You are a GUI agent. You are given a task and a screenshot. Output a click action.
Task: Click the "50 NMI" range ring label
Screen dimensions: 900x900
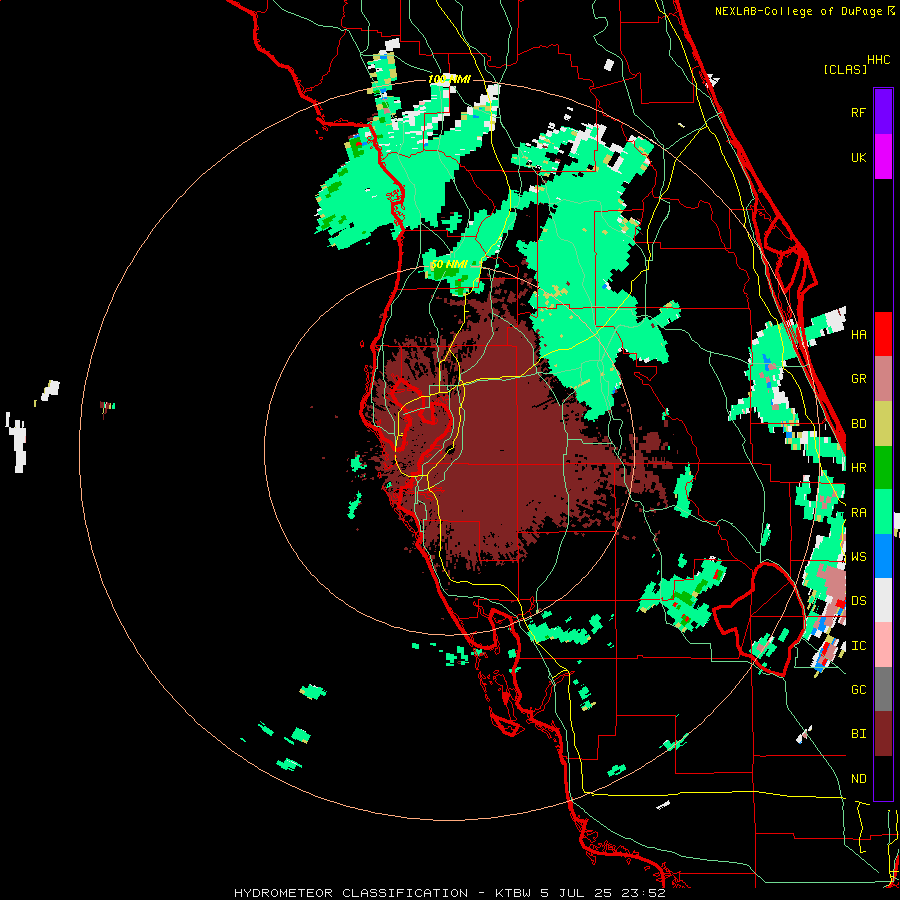click(449, 264)
